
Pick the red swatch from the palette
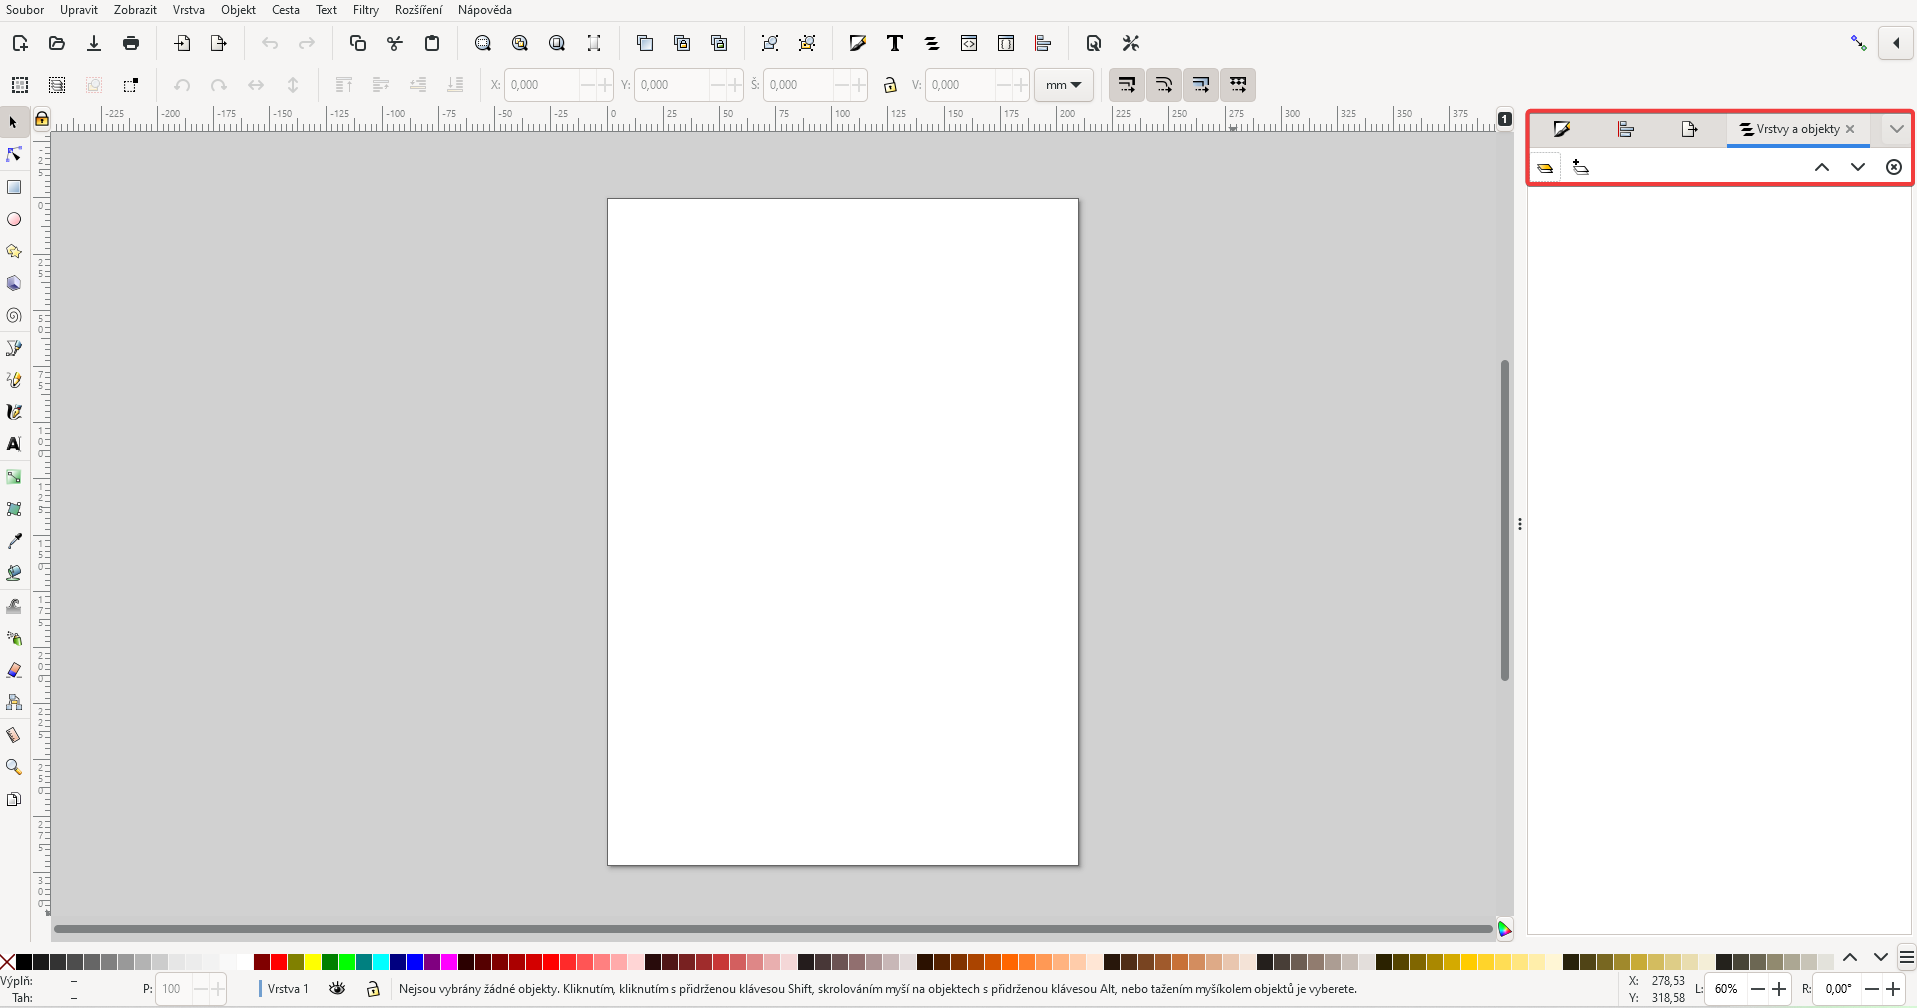(x=277, y=960)
